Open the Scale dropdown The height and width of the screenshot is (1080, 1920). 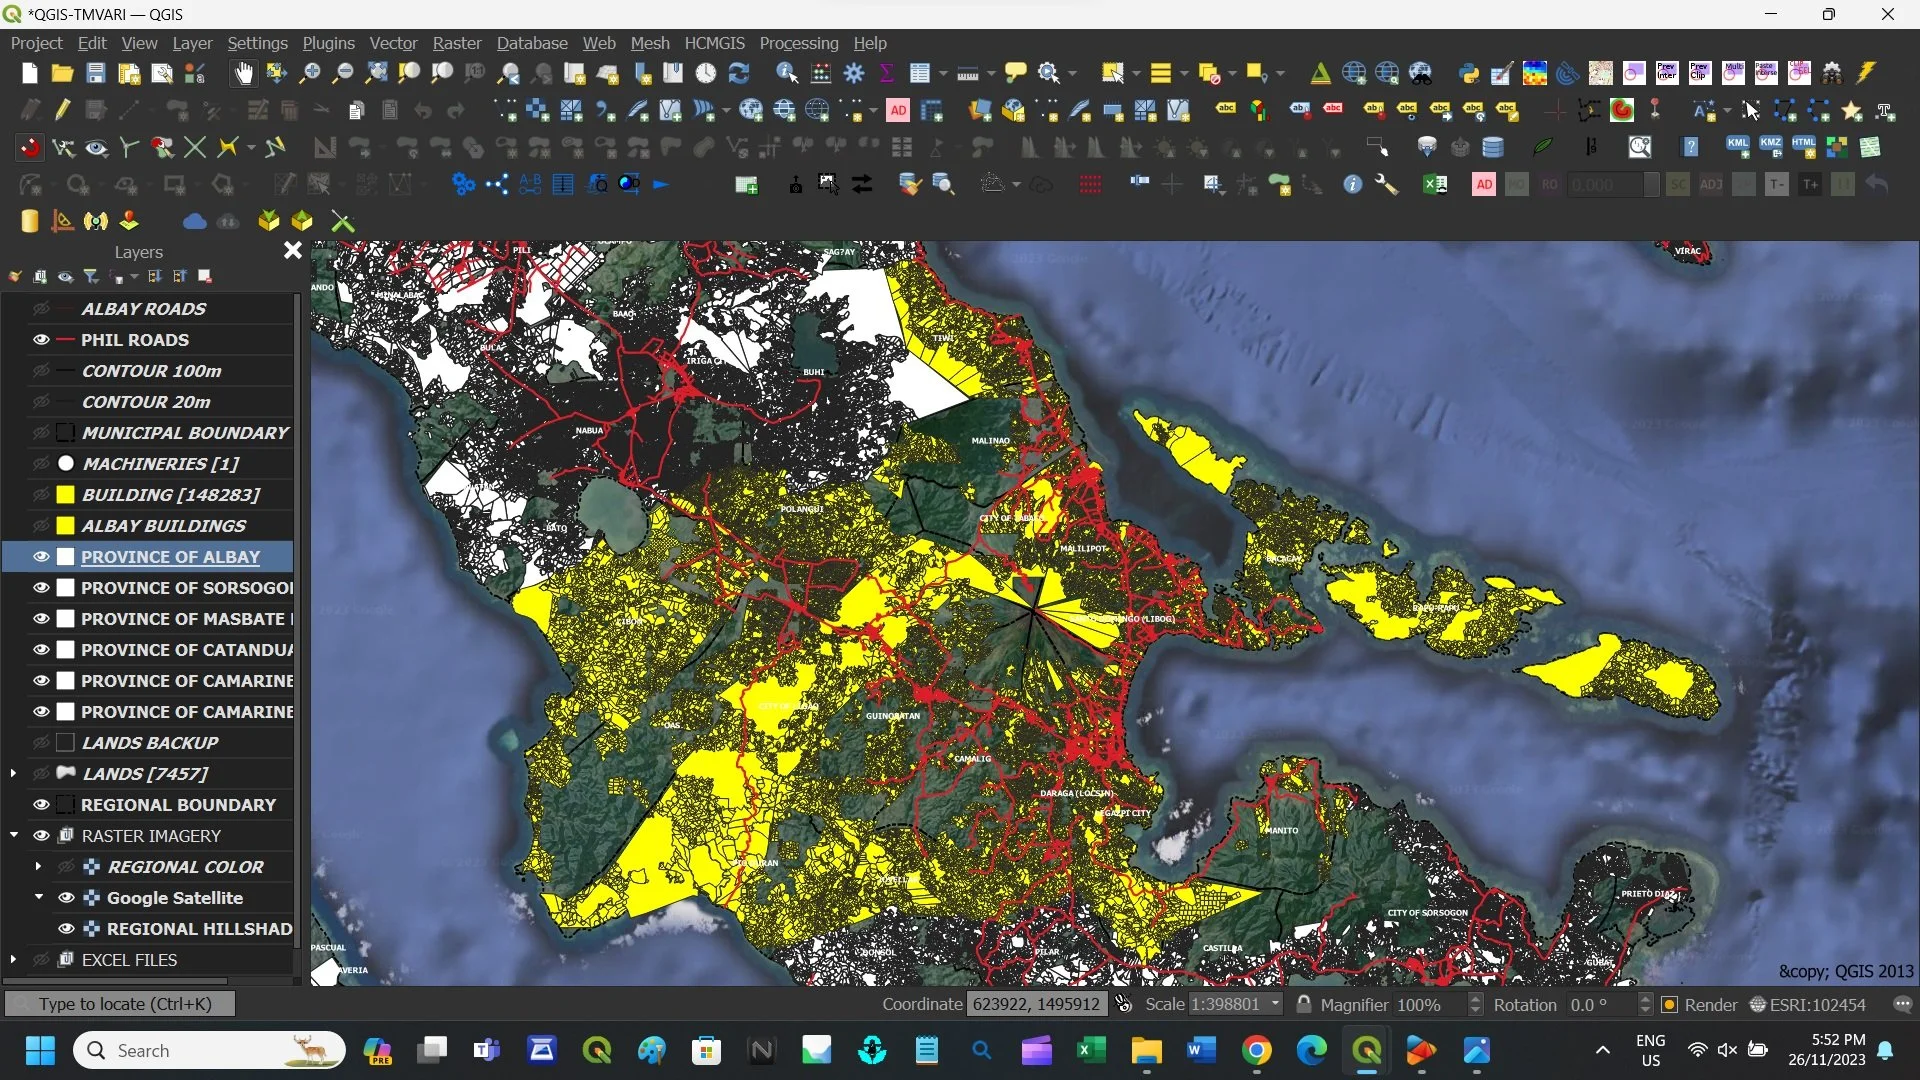[1274, 1004]
